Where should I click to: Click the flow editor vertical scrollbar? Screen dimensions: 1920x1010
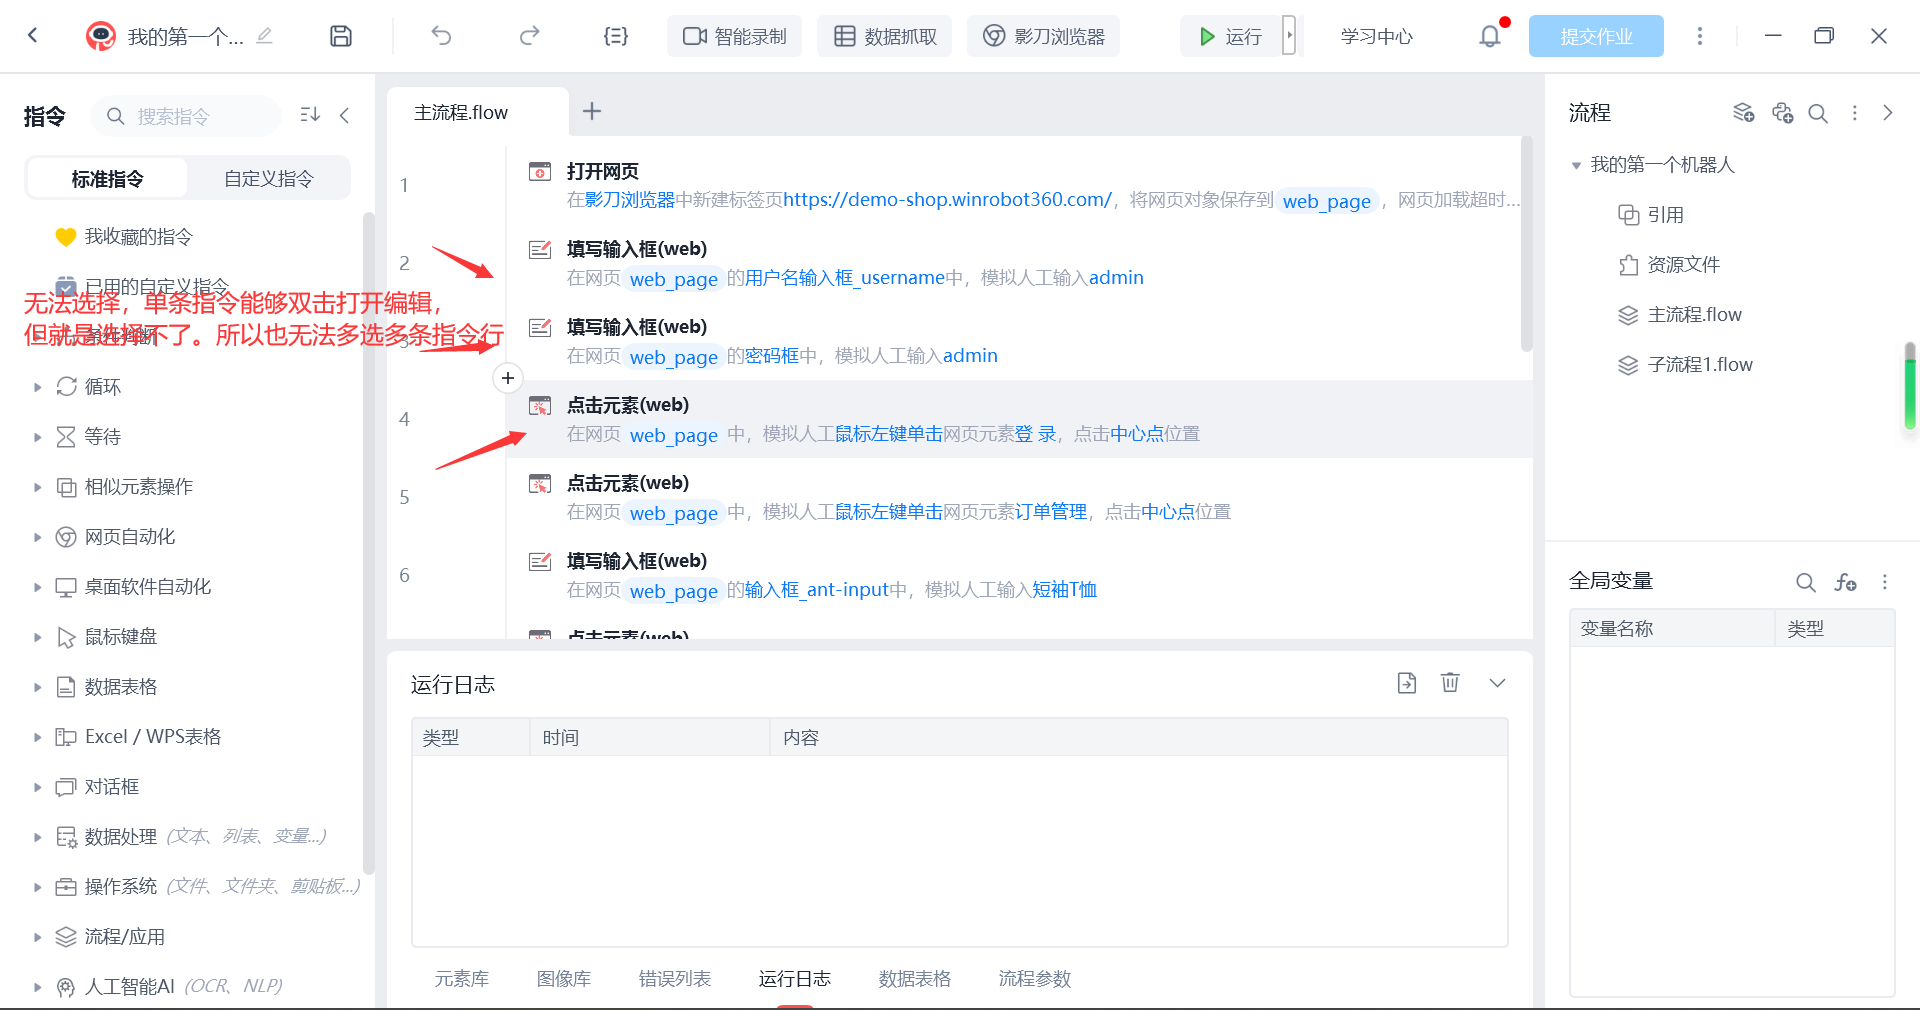click(x=1526, y=245)
